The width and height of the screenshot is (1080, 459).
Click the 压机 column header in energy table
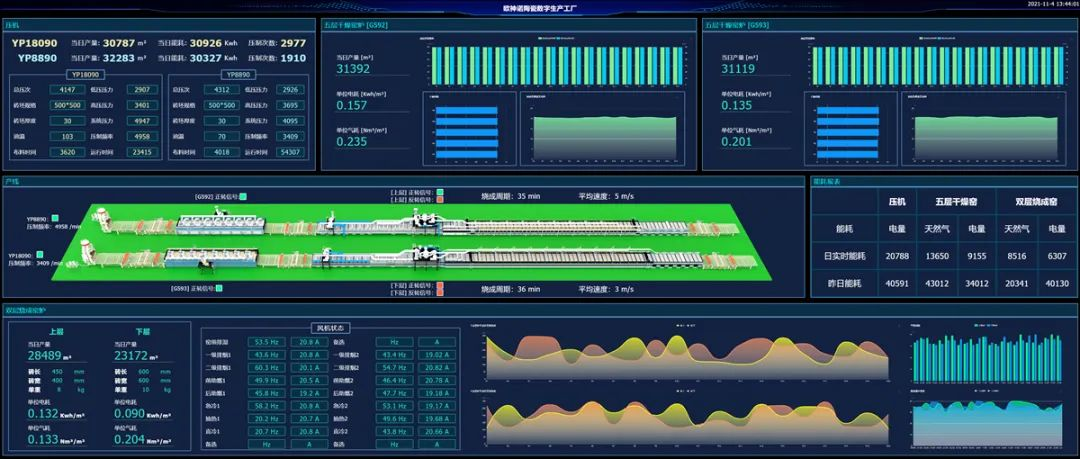[897, 202]
